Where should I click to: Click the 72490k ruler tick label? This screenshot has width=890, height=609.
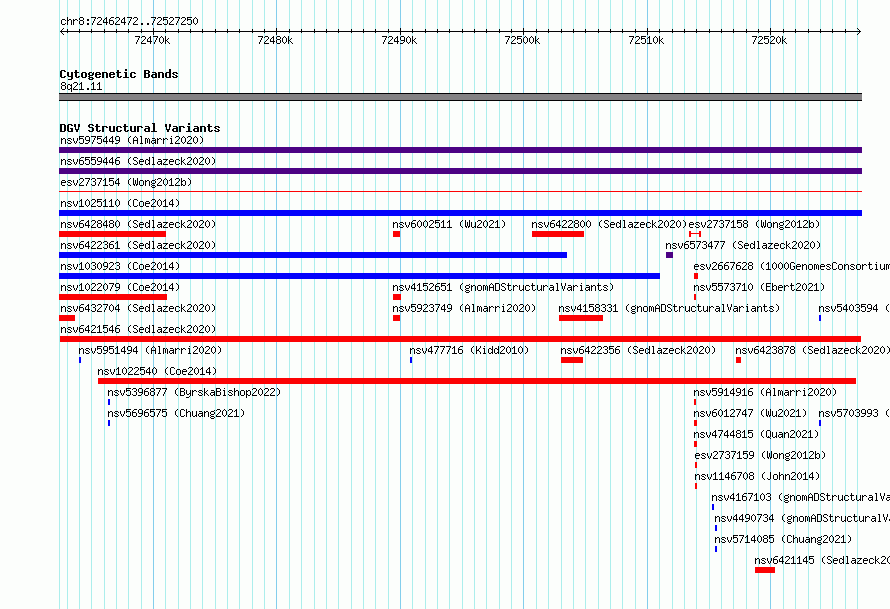(399, 40)
